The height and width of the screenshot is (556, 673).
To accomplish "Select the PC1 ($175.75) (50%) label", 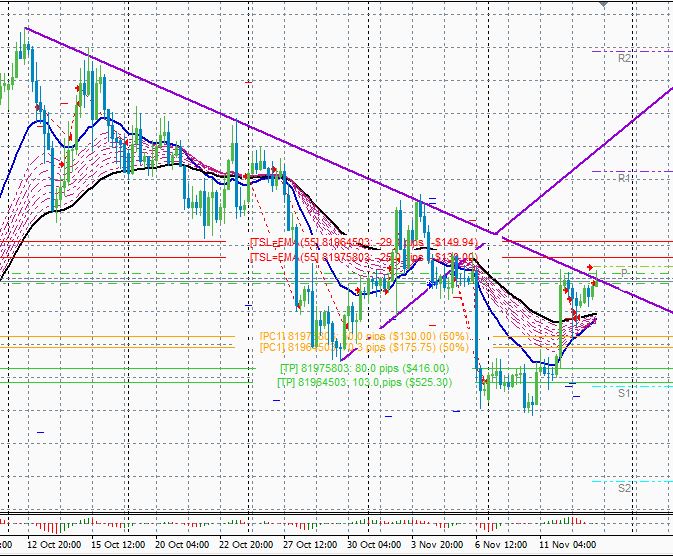I will pos(364,347).
